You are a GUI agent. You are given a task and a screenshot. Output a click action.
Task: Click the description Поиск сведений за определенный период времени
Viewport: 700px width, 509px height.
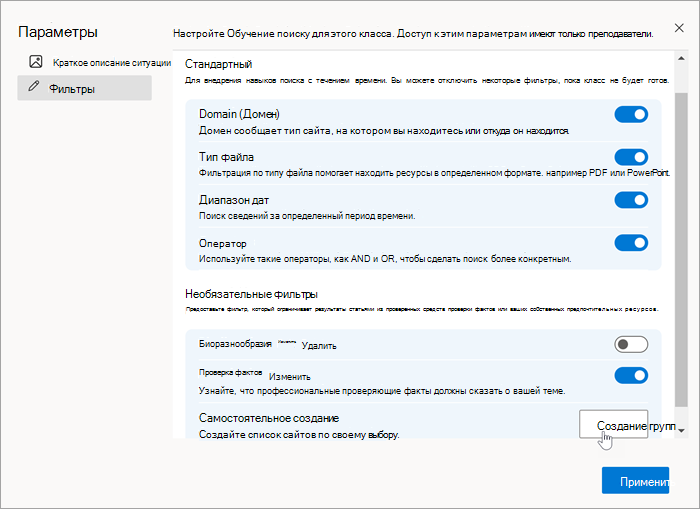pyautogui.click(x=307, y=216)
